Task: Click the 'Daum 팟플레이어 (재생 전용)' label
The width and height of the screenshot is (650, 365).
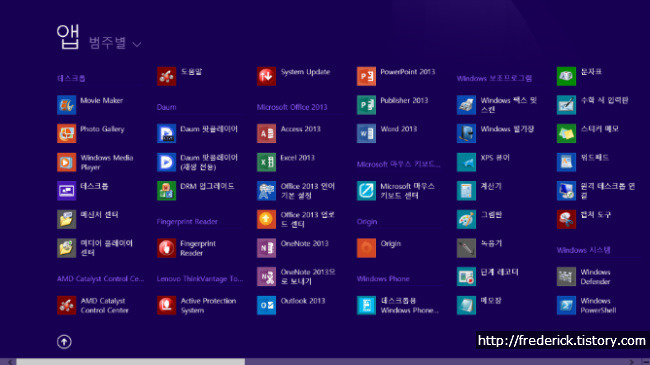Action: pos(209,162)
